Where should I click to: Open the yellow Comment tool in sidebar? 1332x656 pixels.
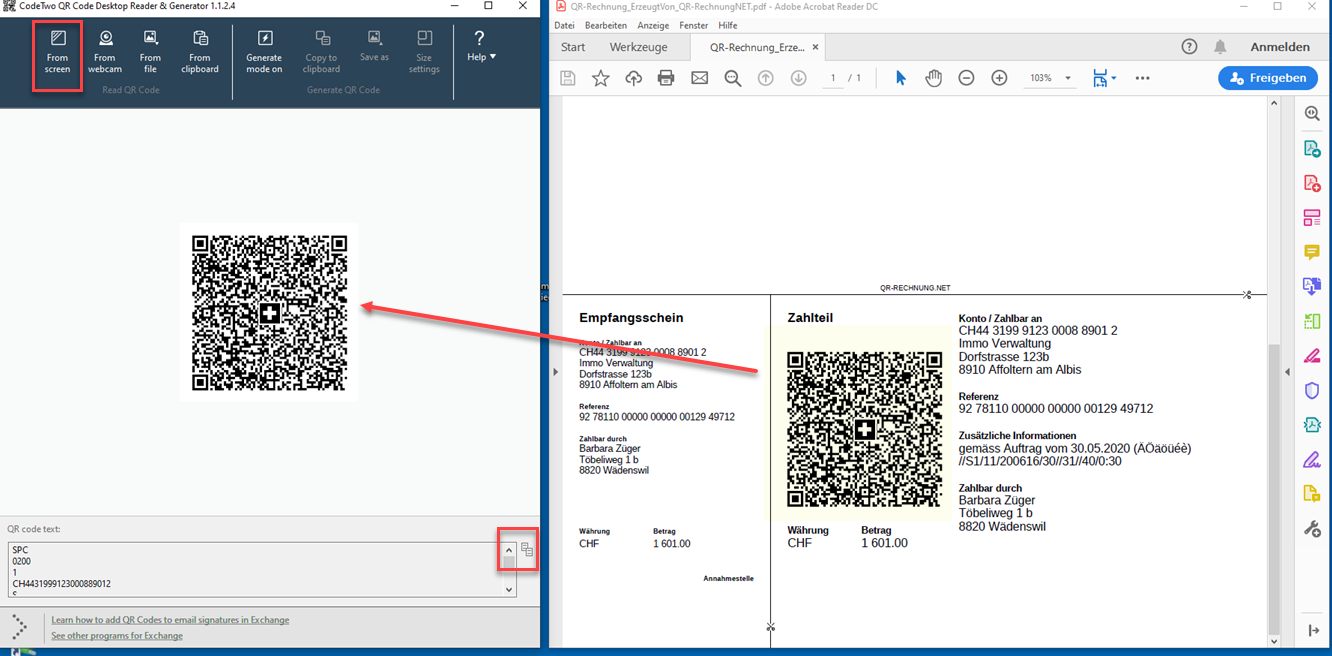[x=1312, y=252]
